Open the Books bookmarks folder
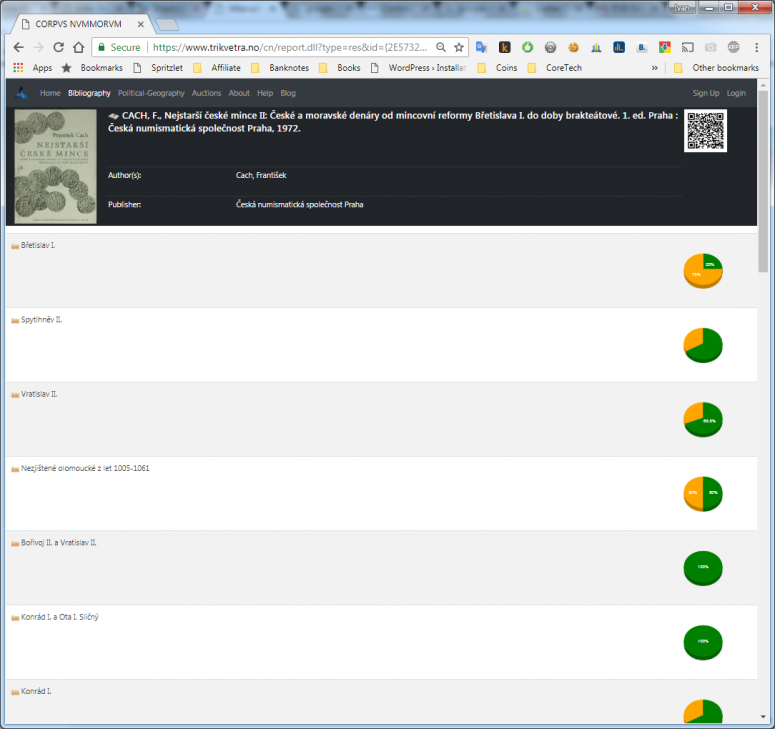This screenshot has height=729, width=775. pos(340,68)
